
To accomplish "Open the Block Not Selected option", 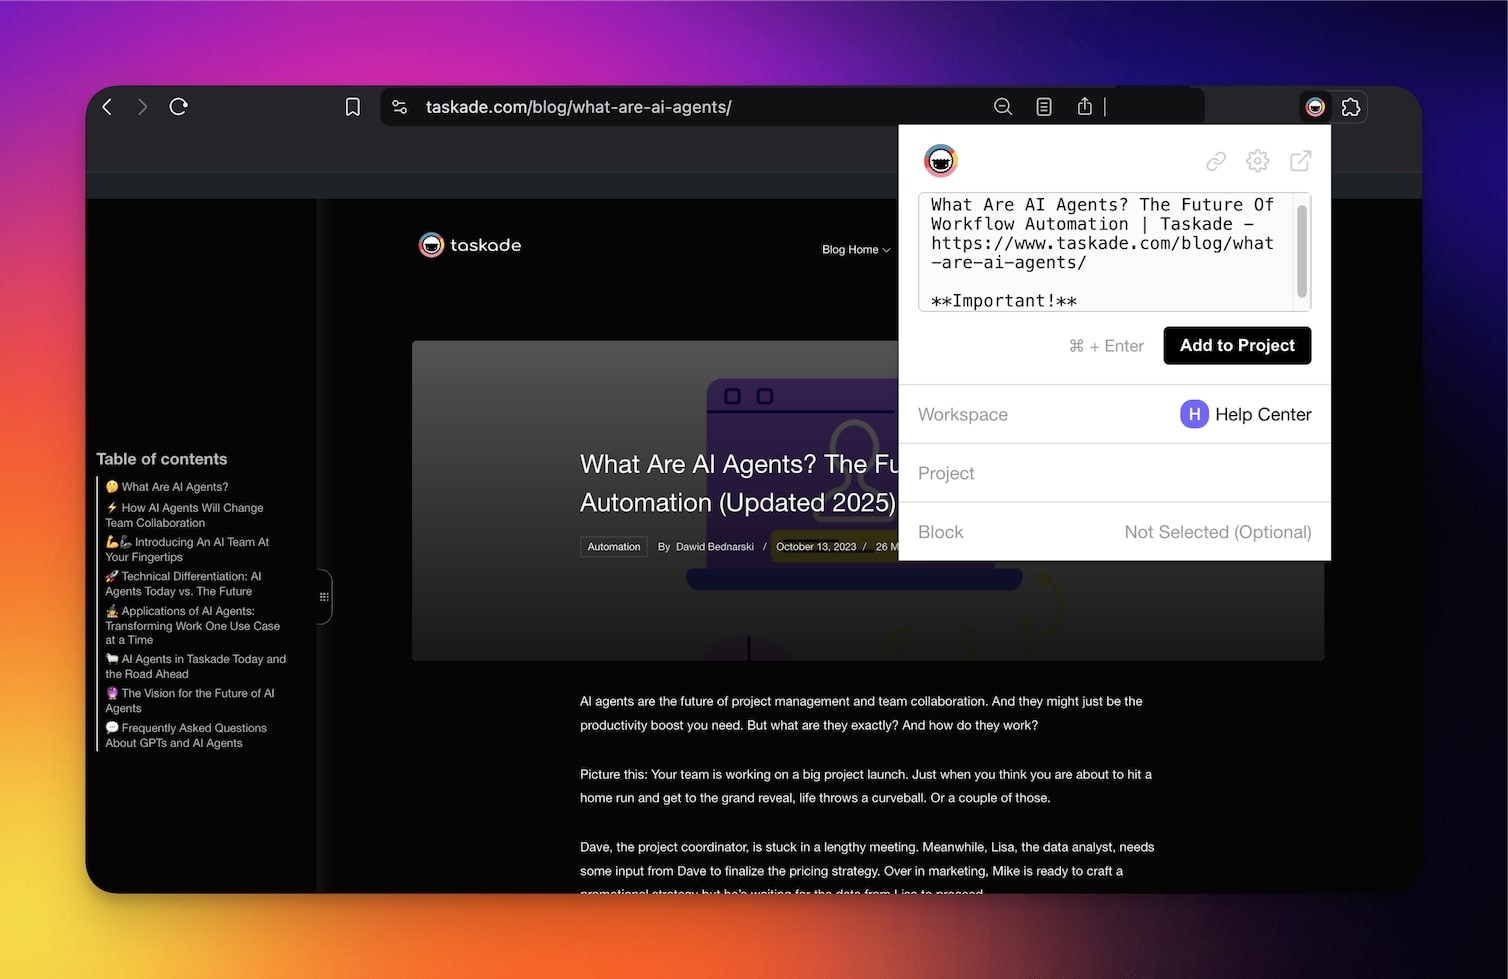I will (x=1216, y=532).
